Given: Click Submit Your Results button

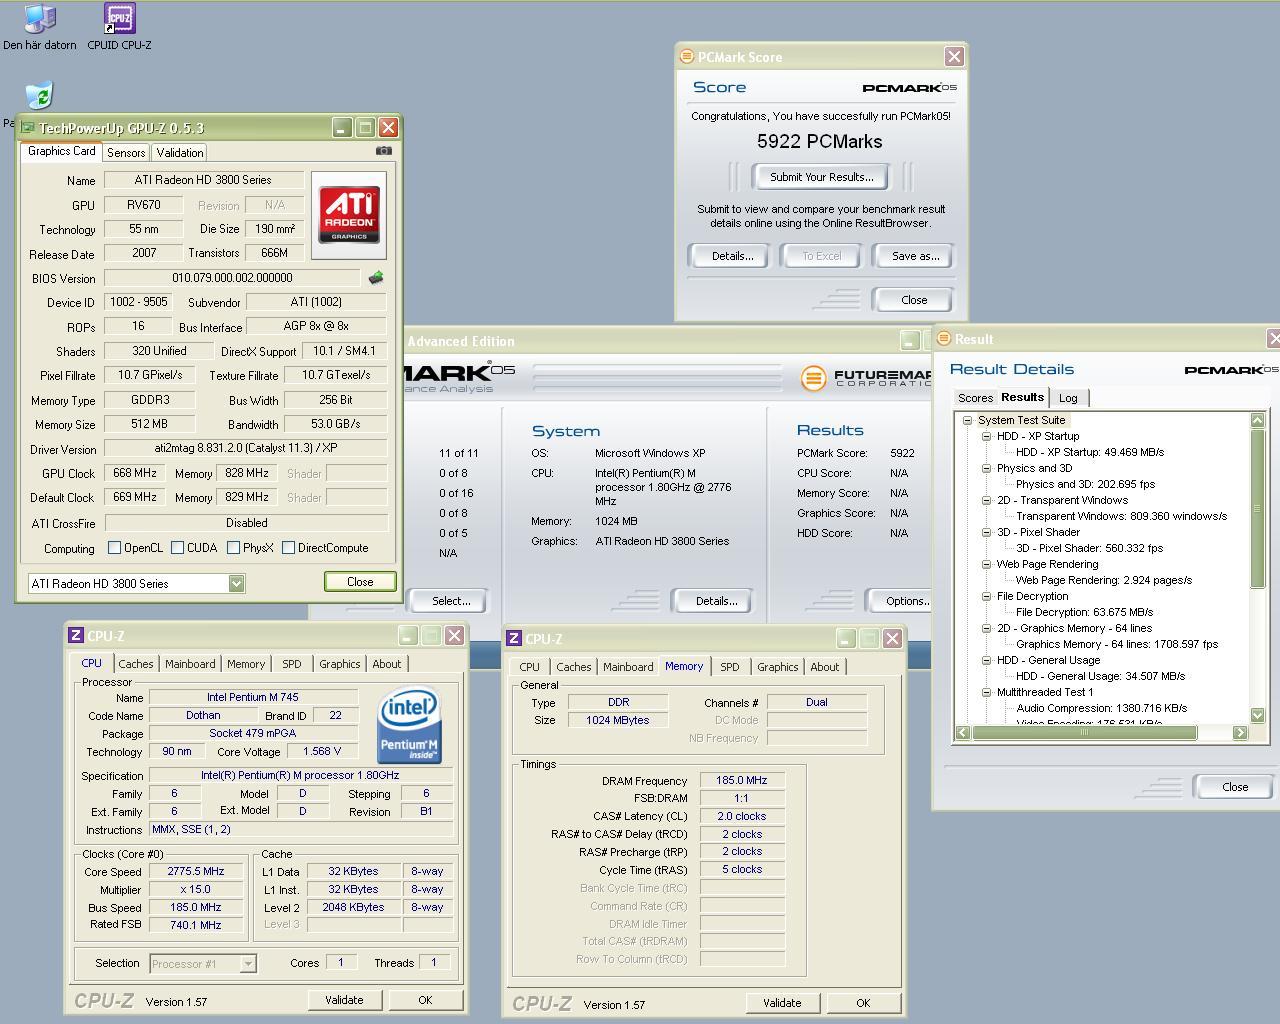Looking at the screenshot, I should pos(821,177).
